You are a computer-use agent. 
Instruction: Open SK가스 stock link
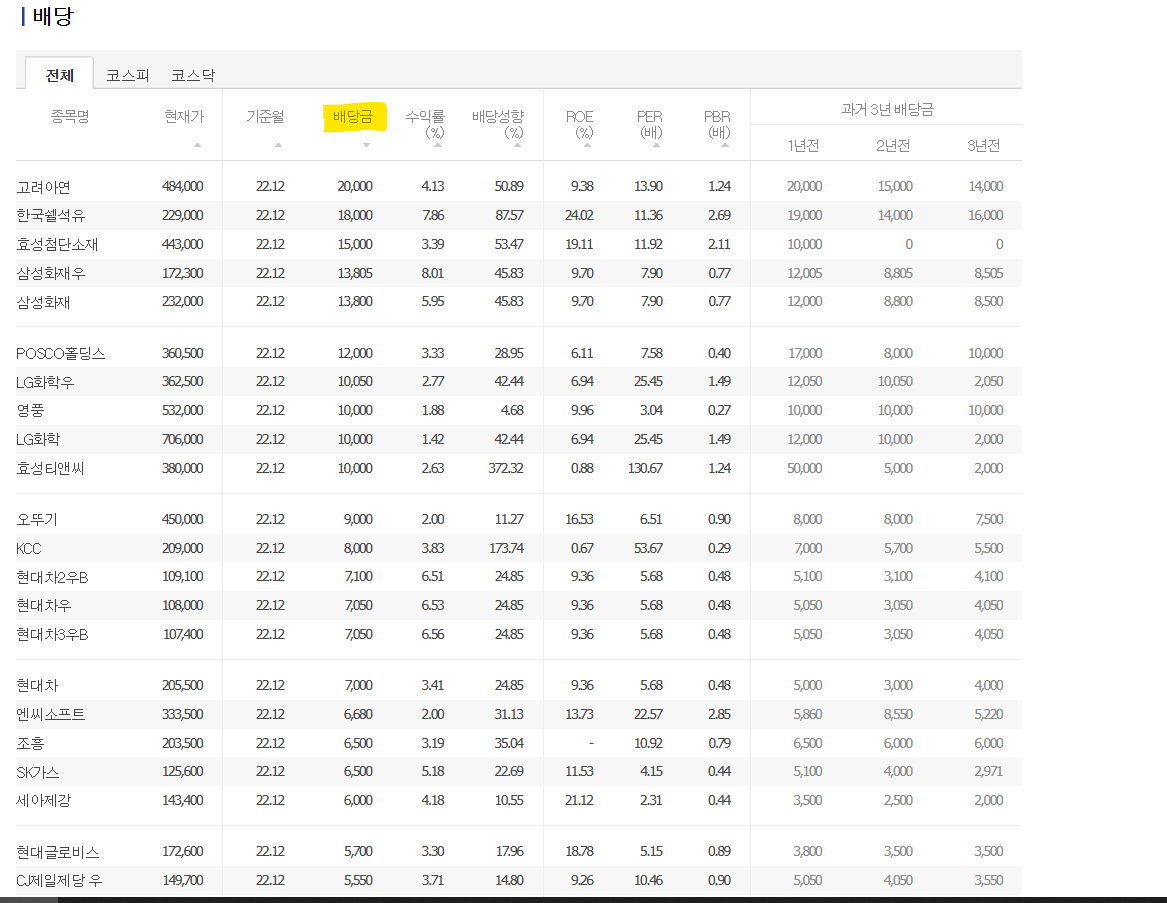38,772
